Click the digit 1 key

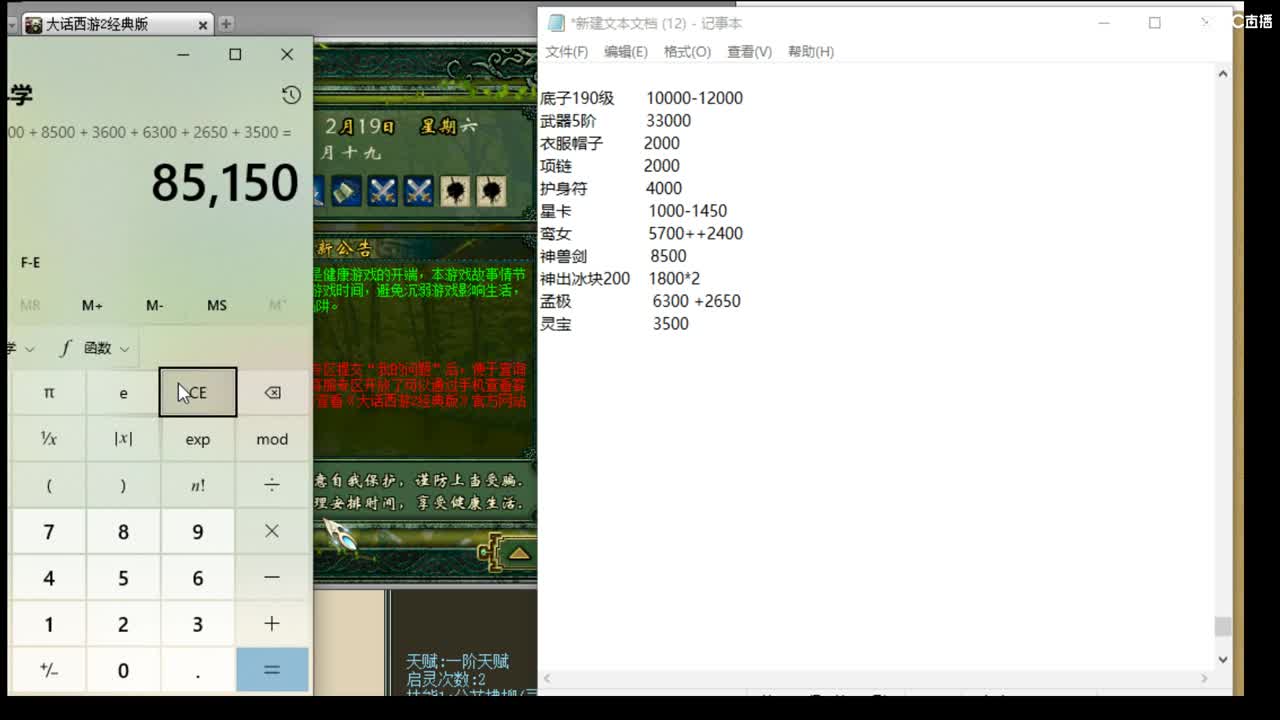49,623
